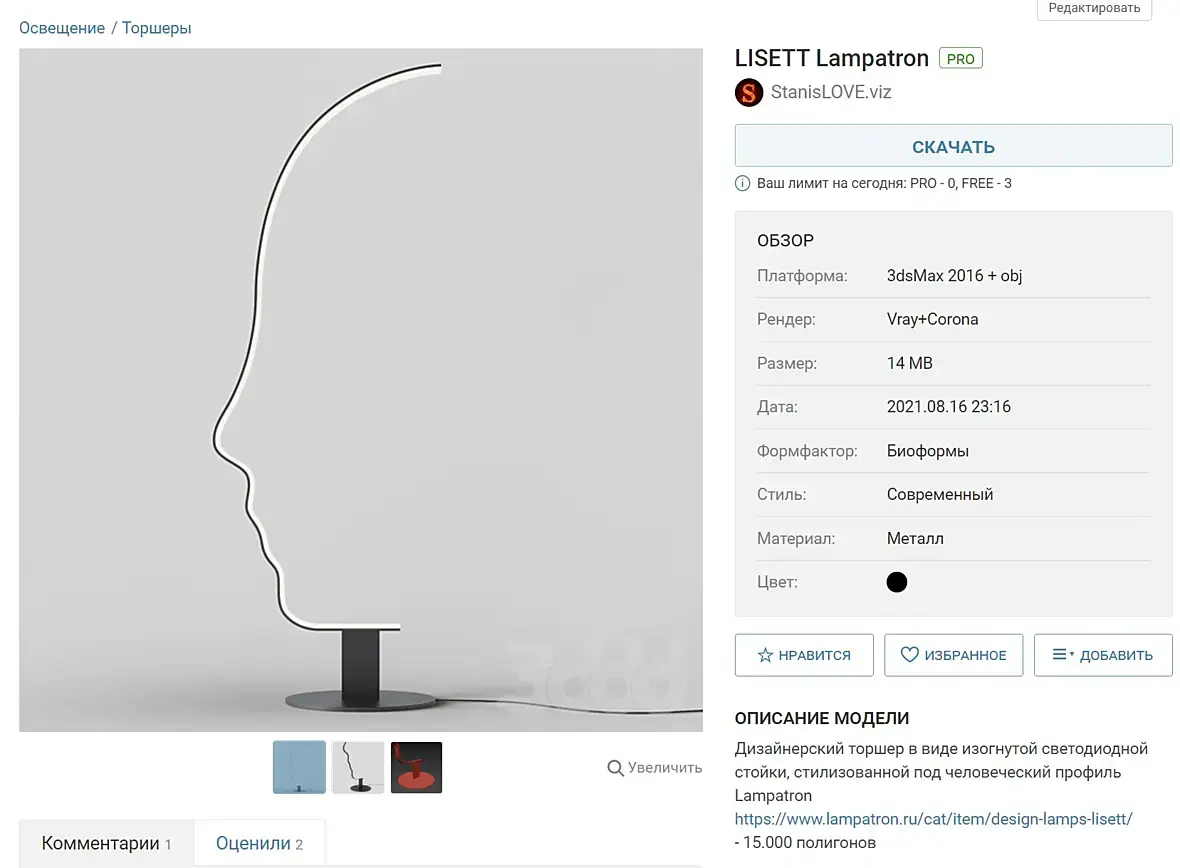1180x868 pixels.
Task: Open the red wireframe preview thumbnail
Action: coord(416,767)
